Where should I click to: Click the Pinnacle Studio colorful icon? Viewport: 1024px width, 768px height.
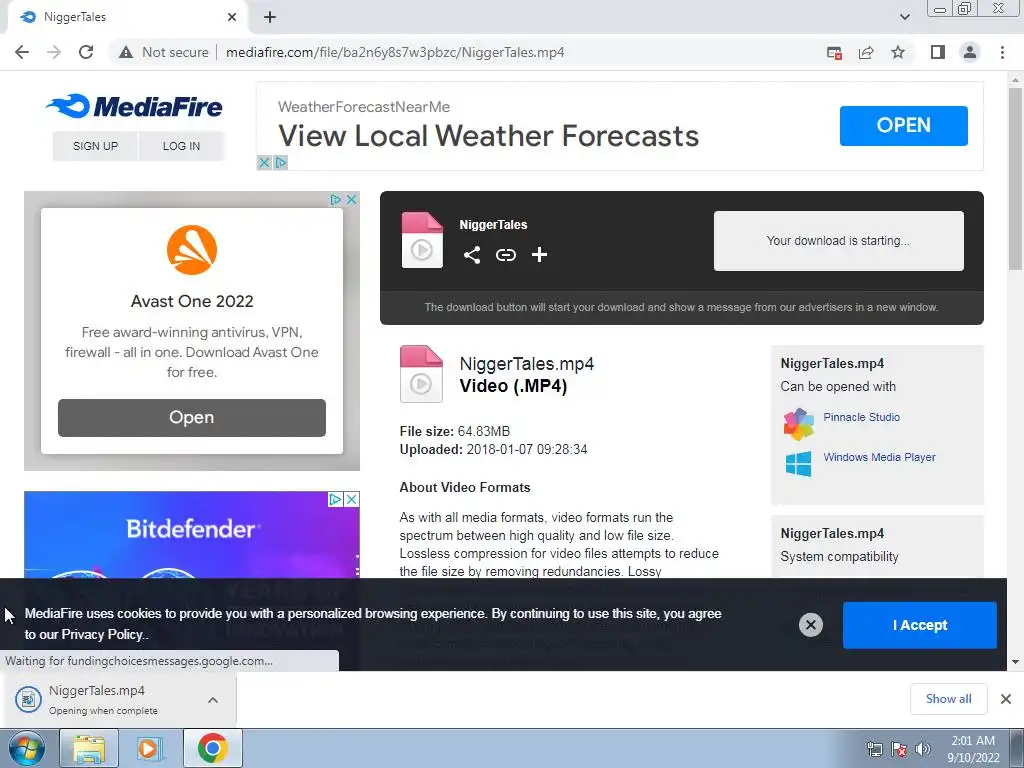click(799, 424)
